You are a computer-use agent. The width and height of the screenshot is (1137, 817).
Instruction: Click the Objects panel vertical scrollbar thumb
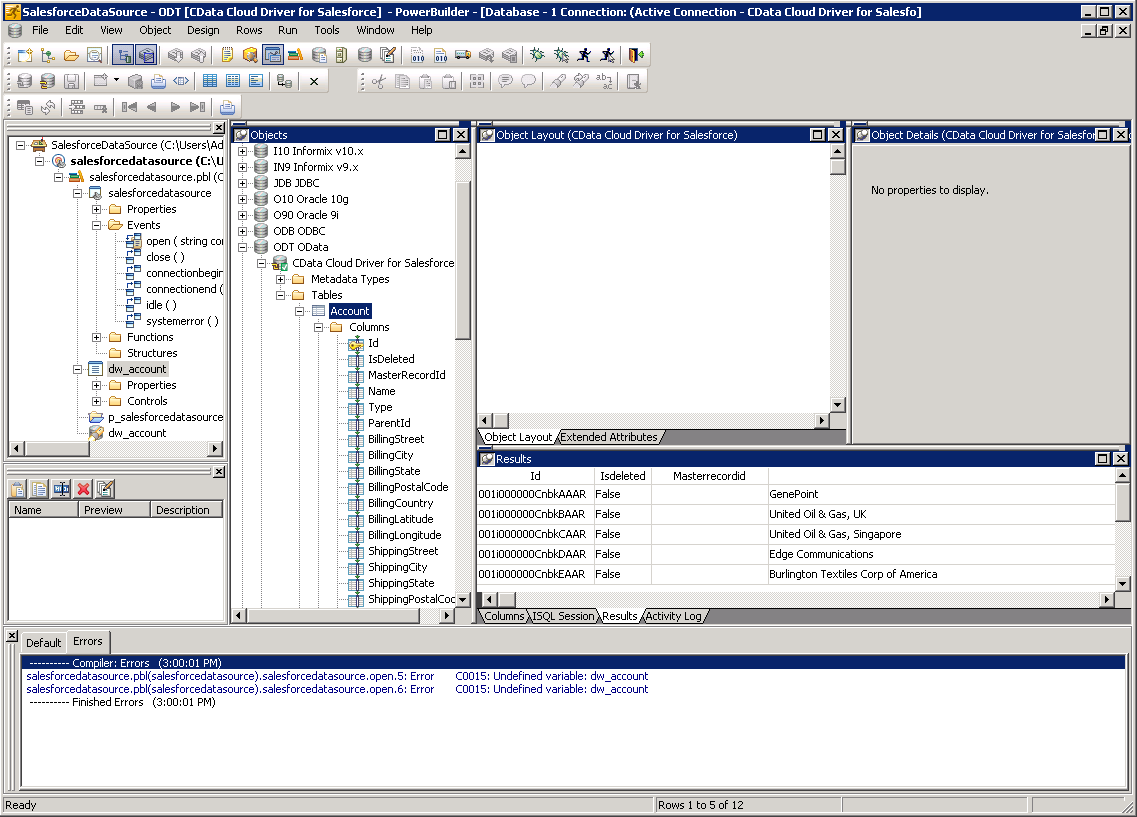click(463, 260)
